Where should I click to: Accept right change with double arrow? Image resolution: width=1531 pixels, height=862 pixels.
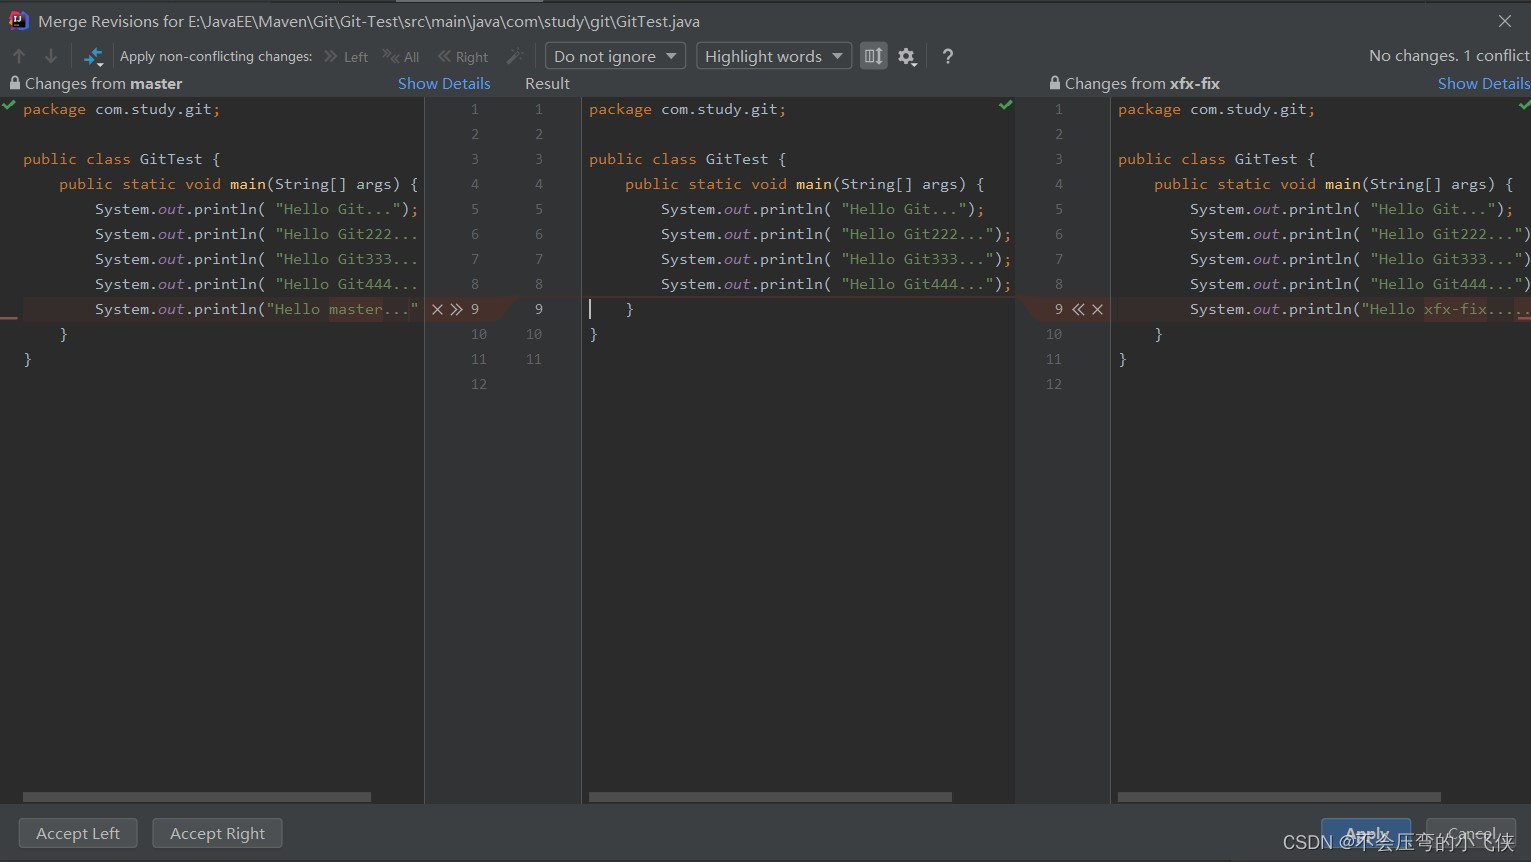1078,310
